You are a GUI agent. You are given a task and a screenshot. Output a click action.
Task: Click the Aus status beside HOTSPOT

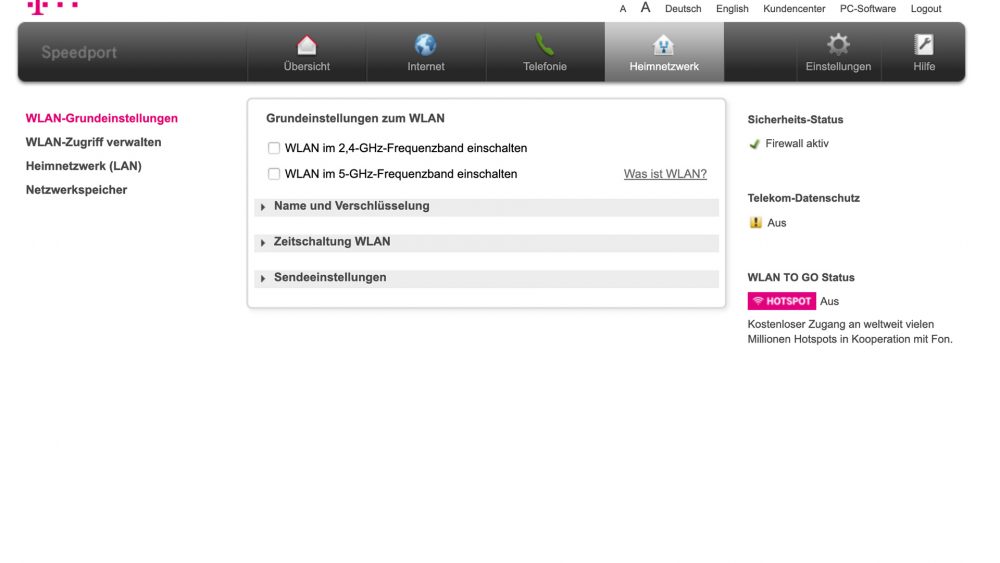pyautogui.click(x=829, y=302)
